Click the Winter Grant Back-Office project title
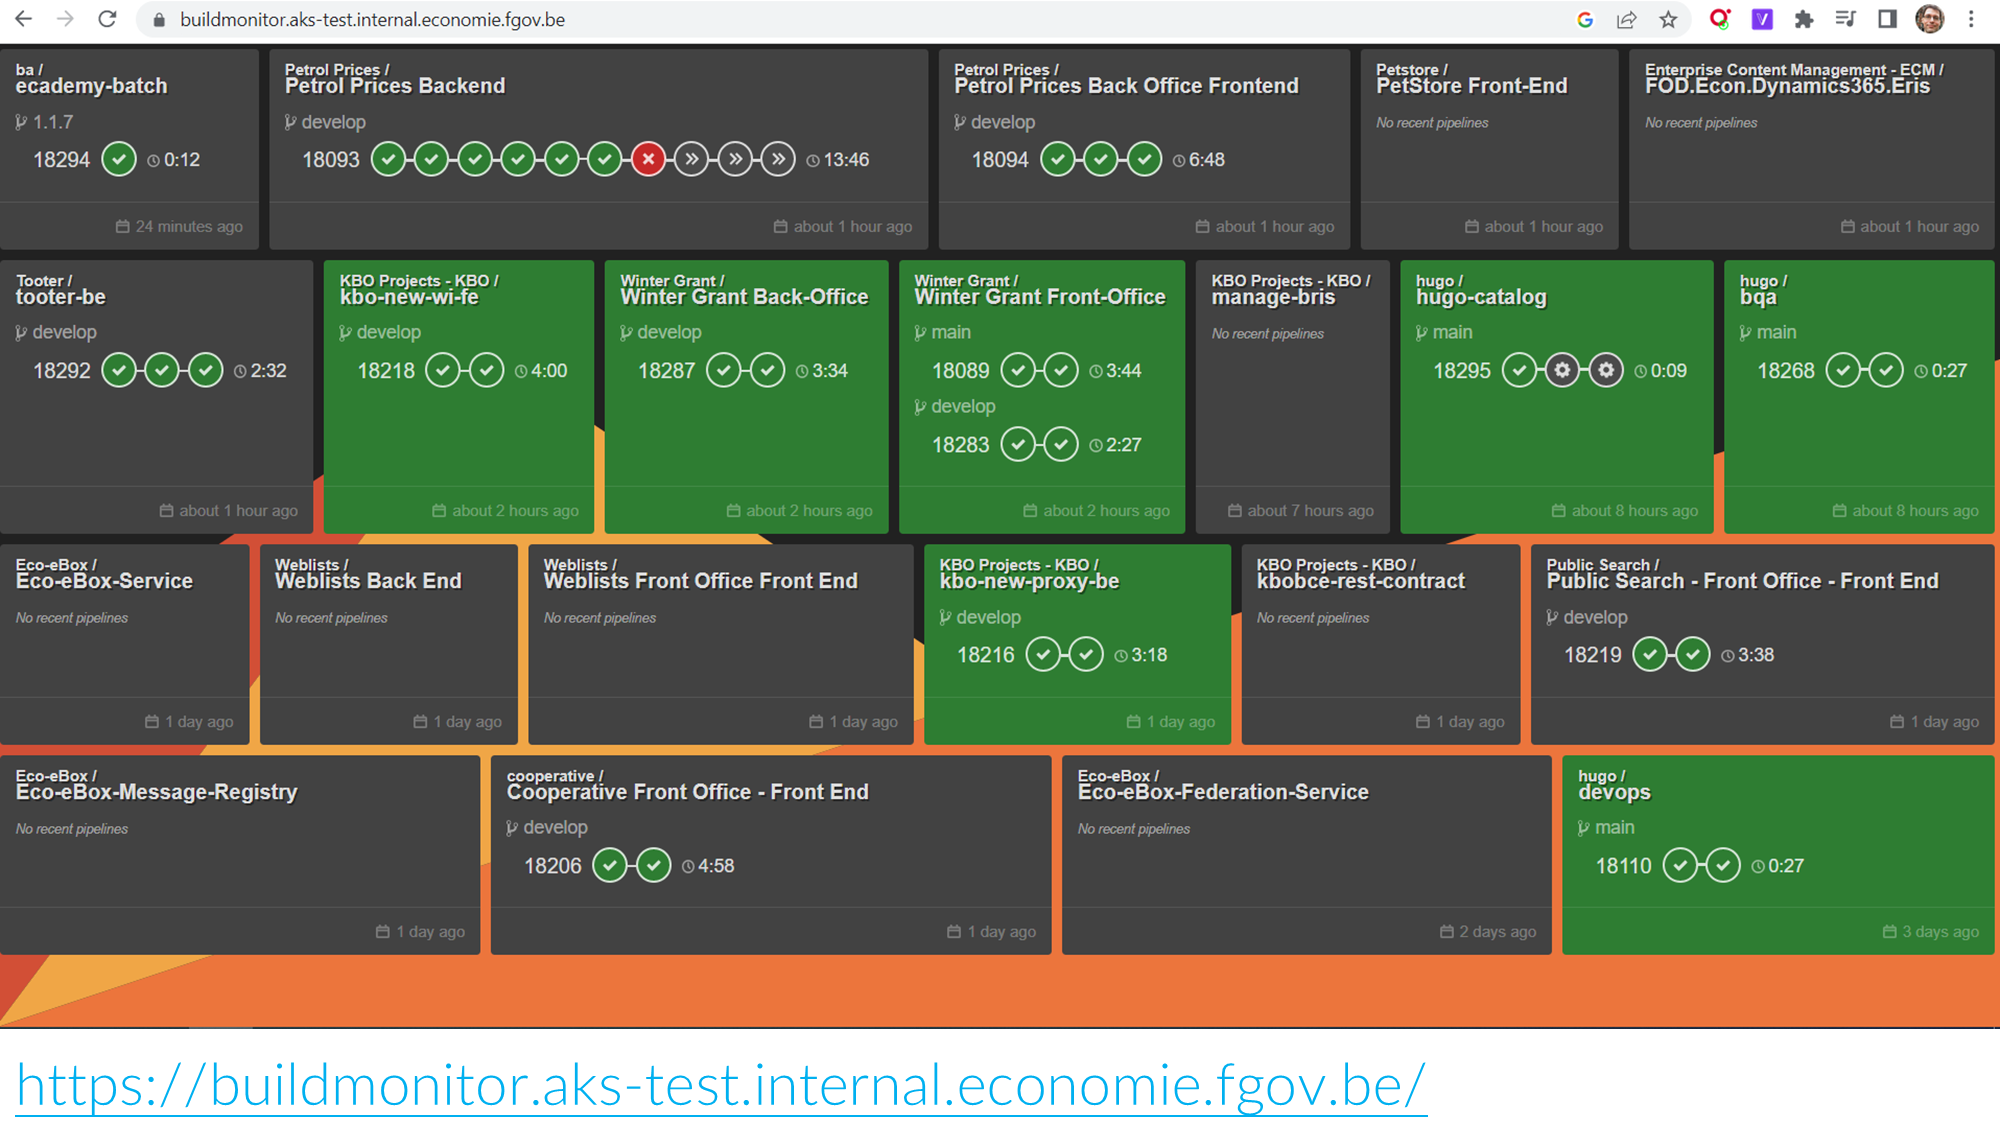 pyautogui.click(x=744, y=297)
